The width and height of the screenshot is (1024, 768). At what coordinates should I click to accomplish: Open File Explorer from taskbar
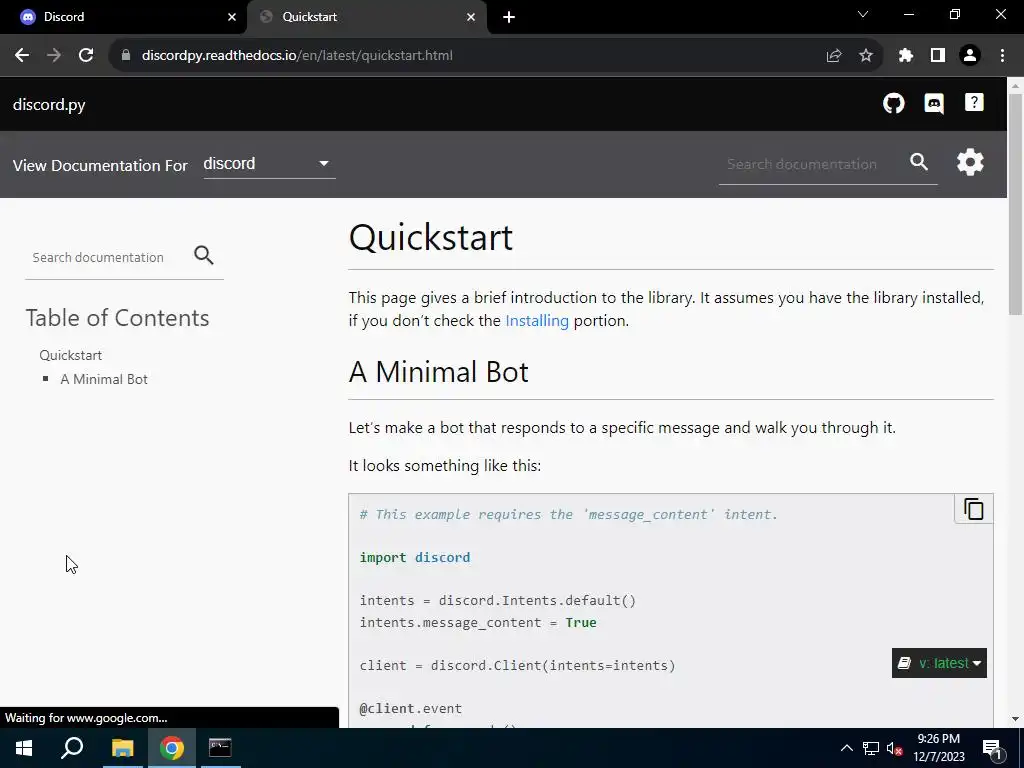click(x=122, y=748)
